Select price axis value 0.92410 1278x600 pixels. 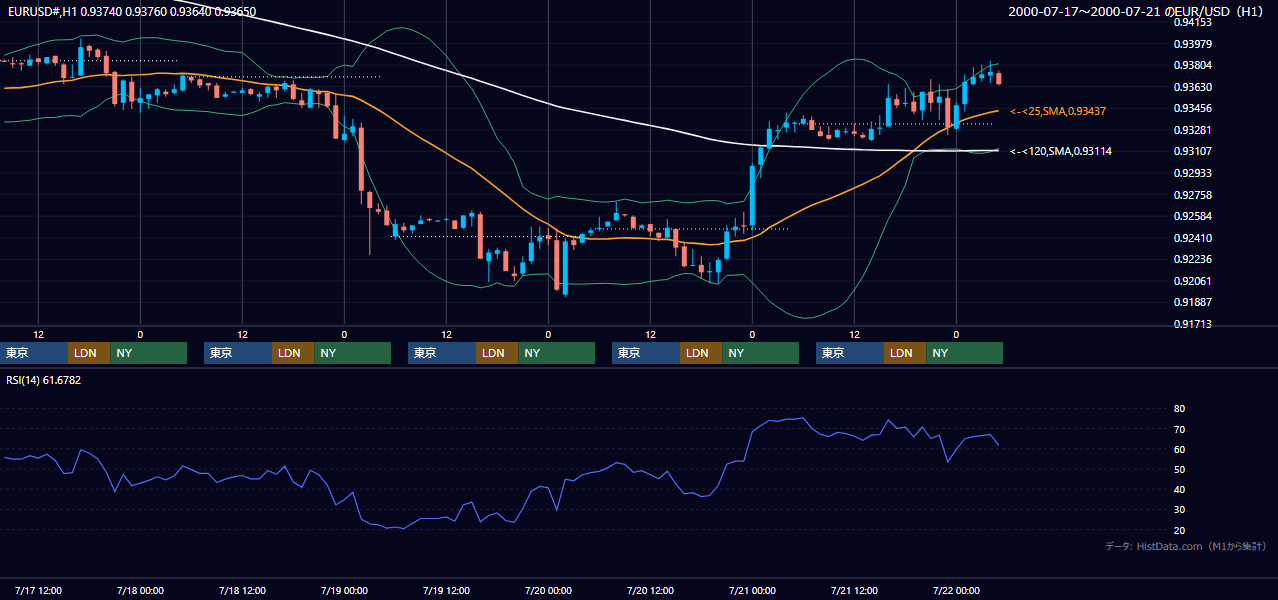point(1193,238)
